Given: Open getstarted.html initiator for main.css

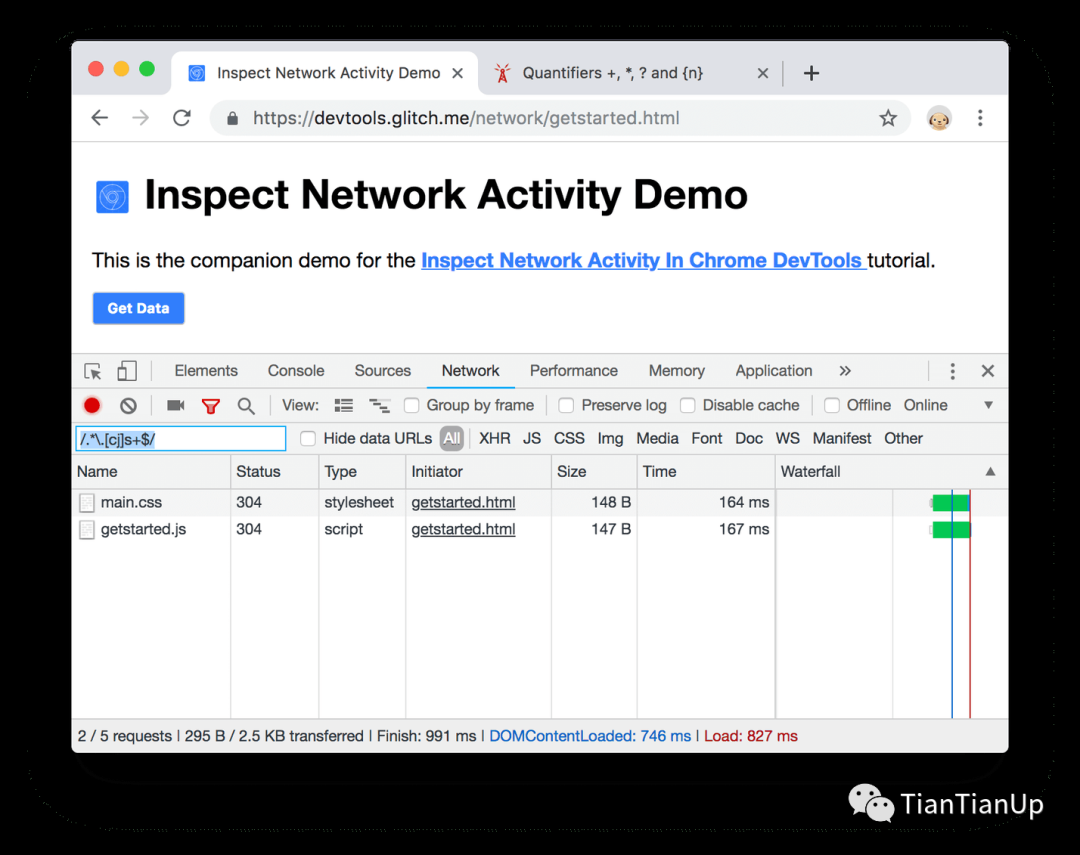Looking at the screenshot, I should tap(464, 502).
